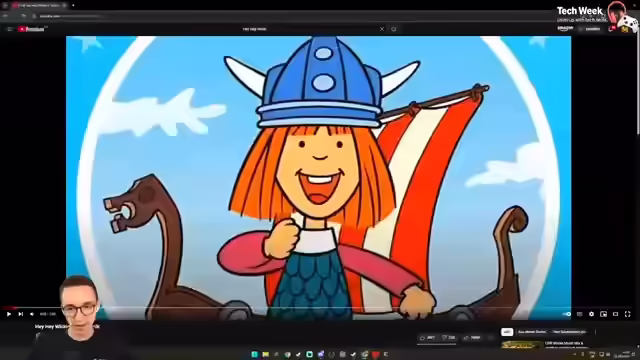Screen dimensions: 640x360
Task: Reload the page in the browser
Action: (x=24, y=16)
